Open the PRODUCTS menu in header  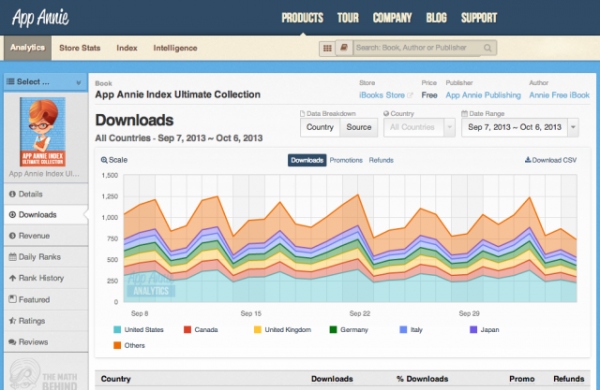[302, 18]
